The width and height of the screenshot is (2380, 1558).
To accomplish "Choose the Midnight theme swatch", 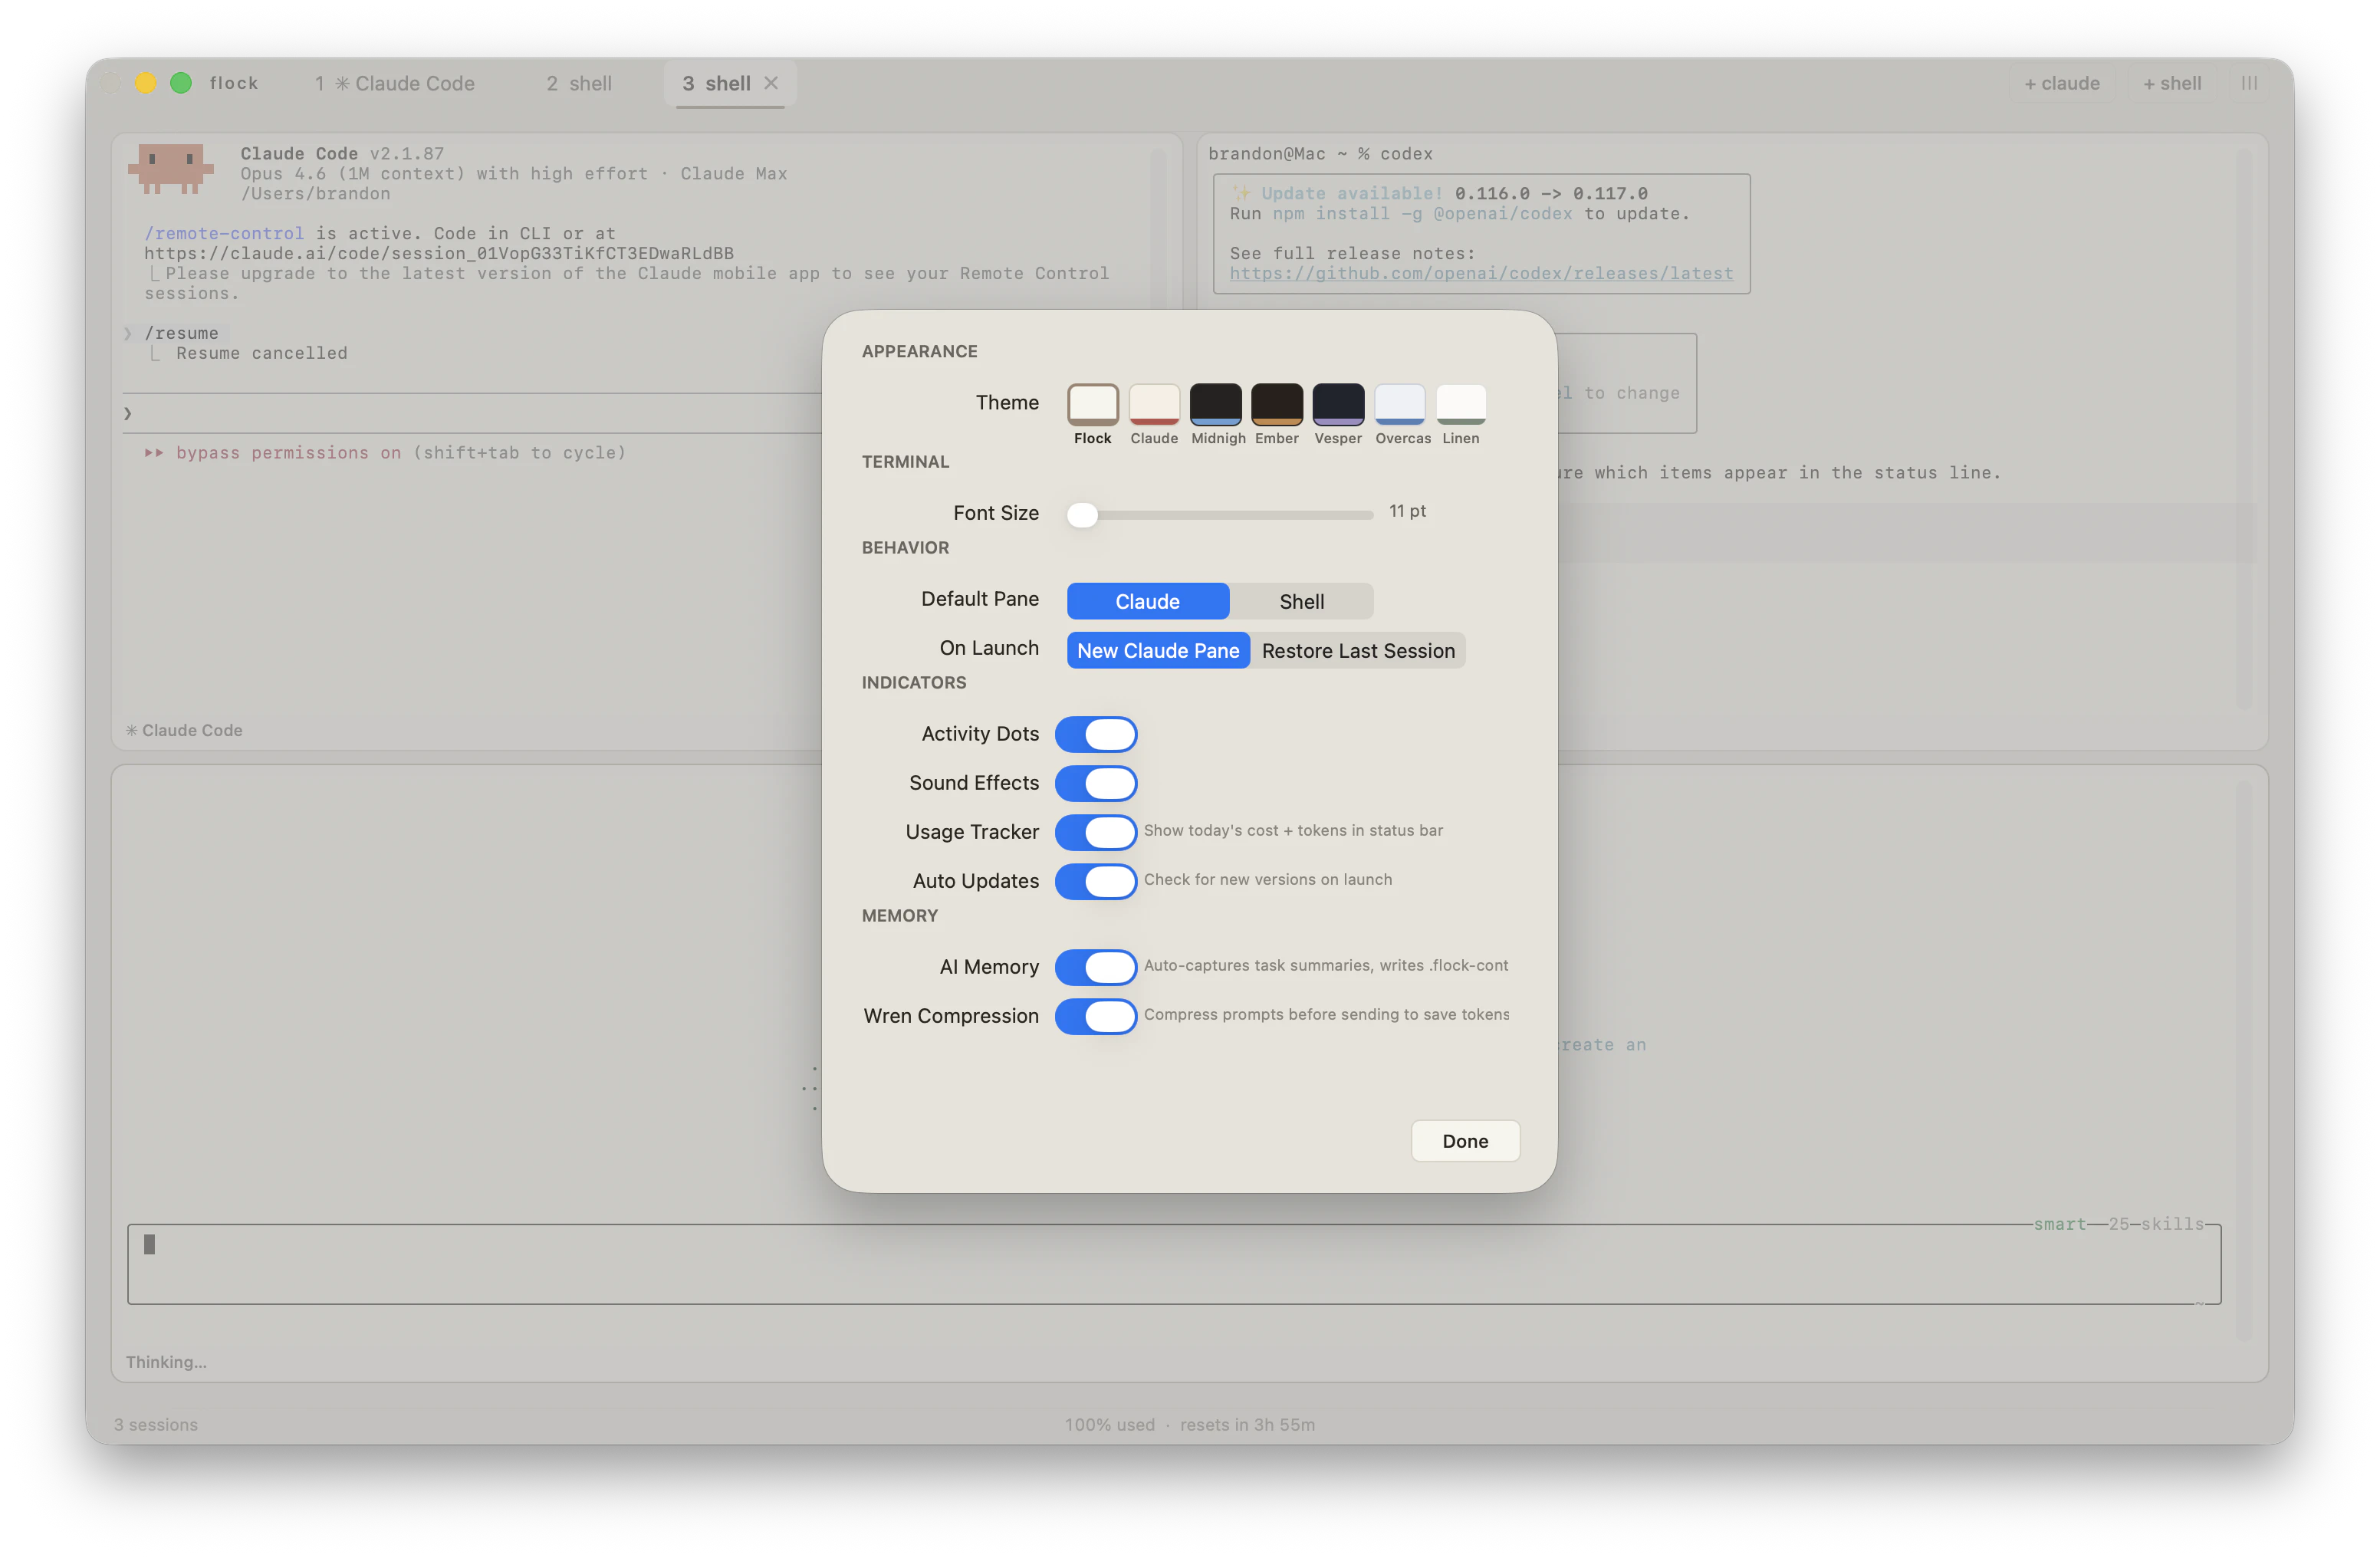I will coord(1215,404).
